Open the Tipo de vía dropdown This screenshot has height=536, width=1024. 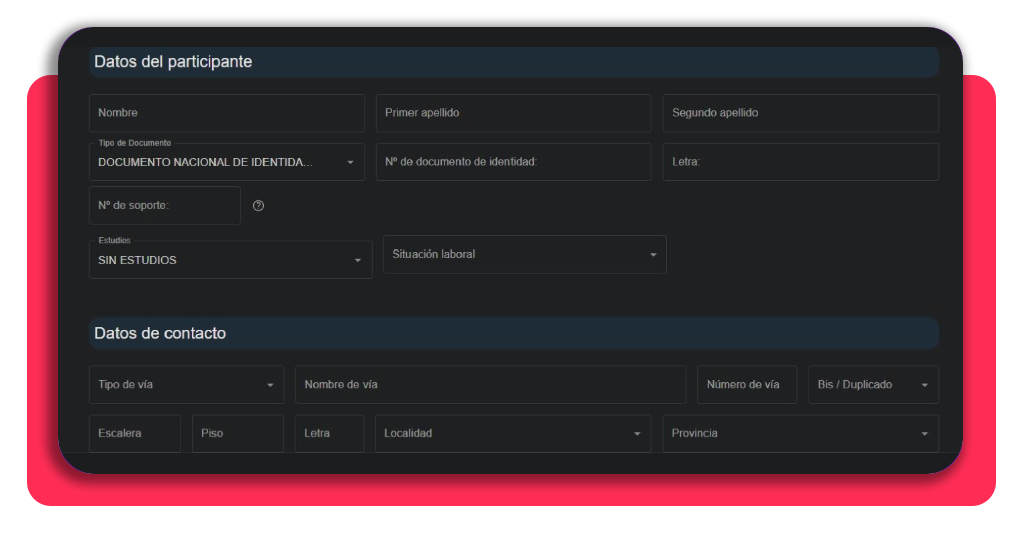[186, 385]
